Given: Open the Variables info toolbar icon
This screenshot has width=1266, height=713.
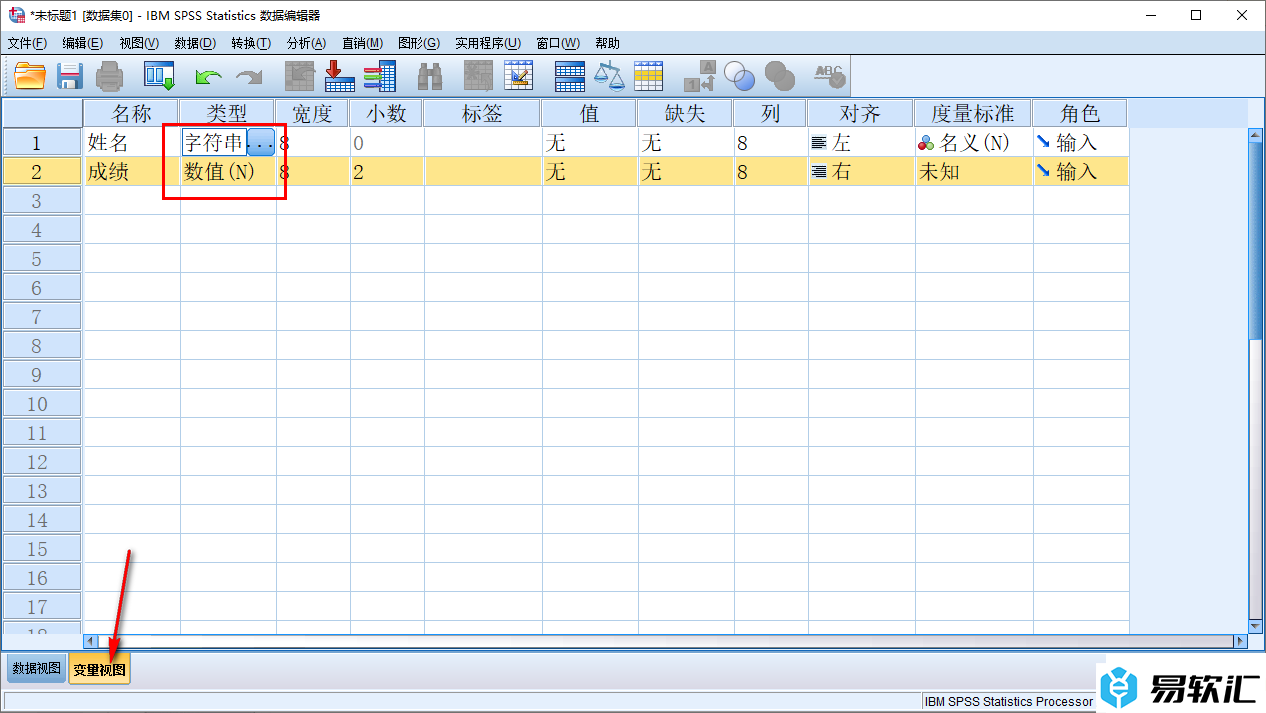Looking at the screenshot, I should [x=380, y=76].
